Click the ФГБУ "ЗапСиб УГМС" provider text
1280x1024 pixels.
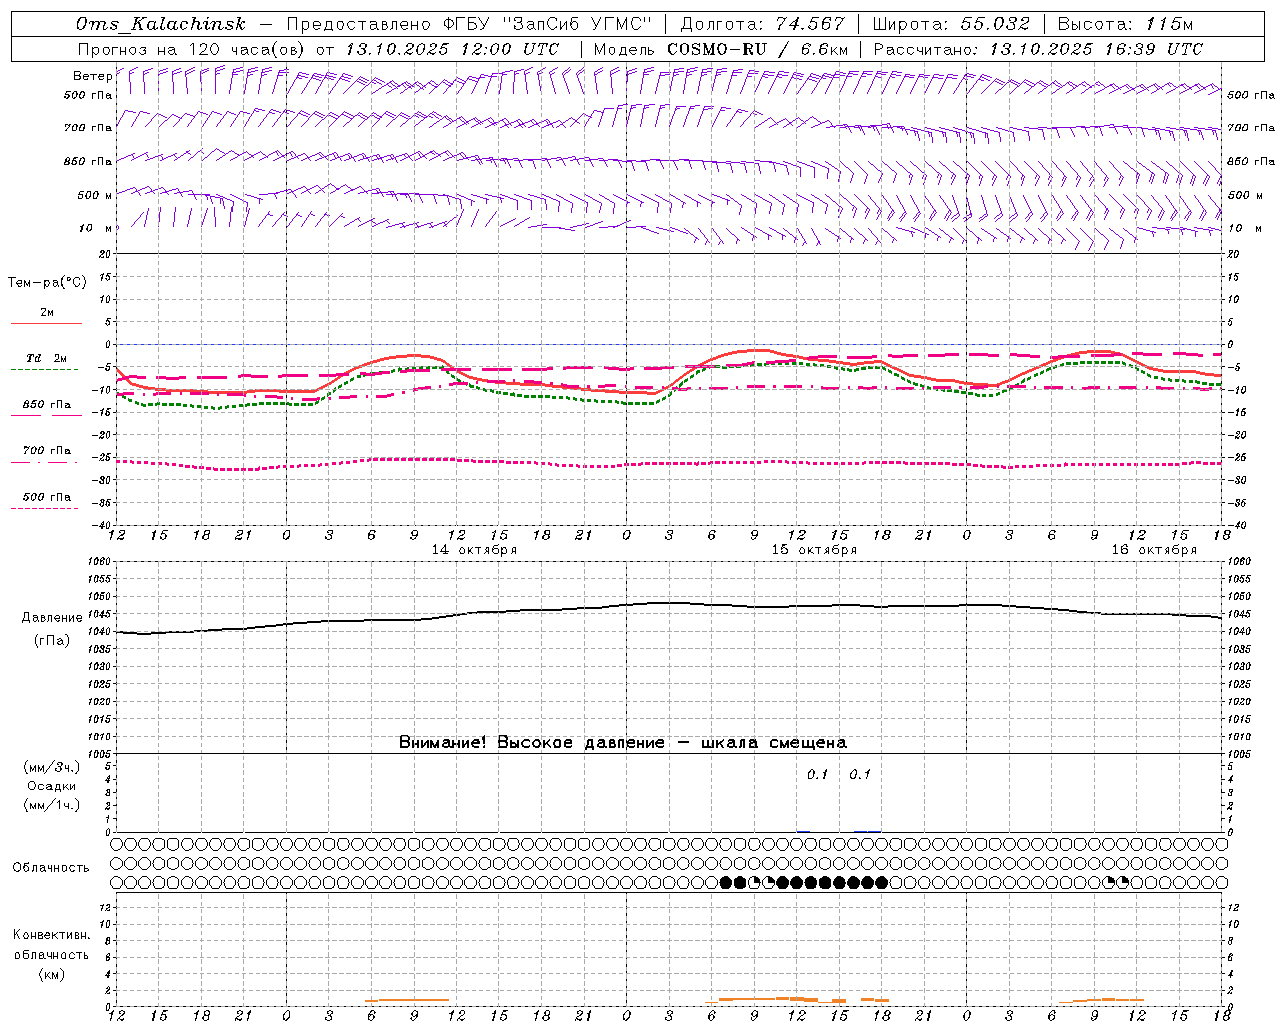coord(547,24)
